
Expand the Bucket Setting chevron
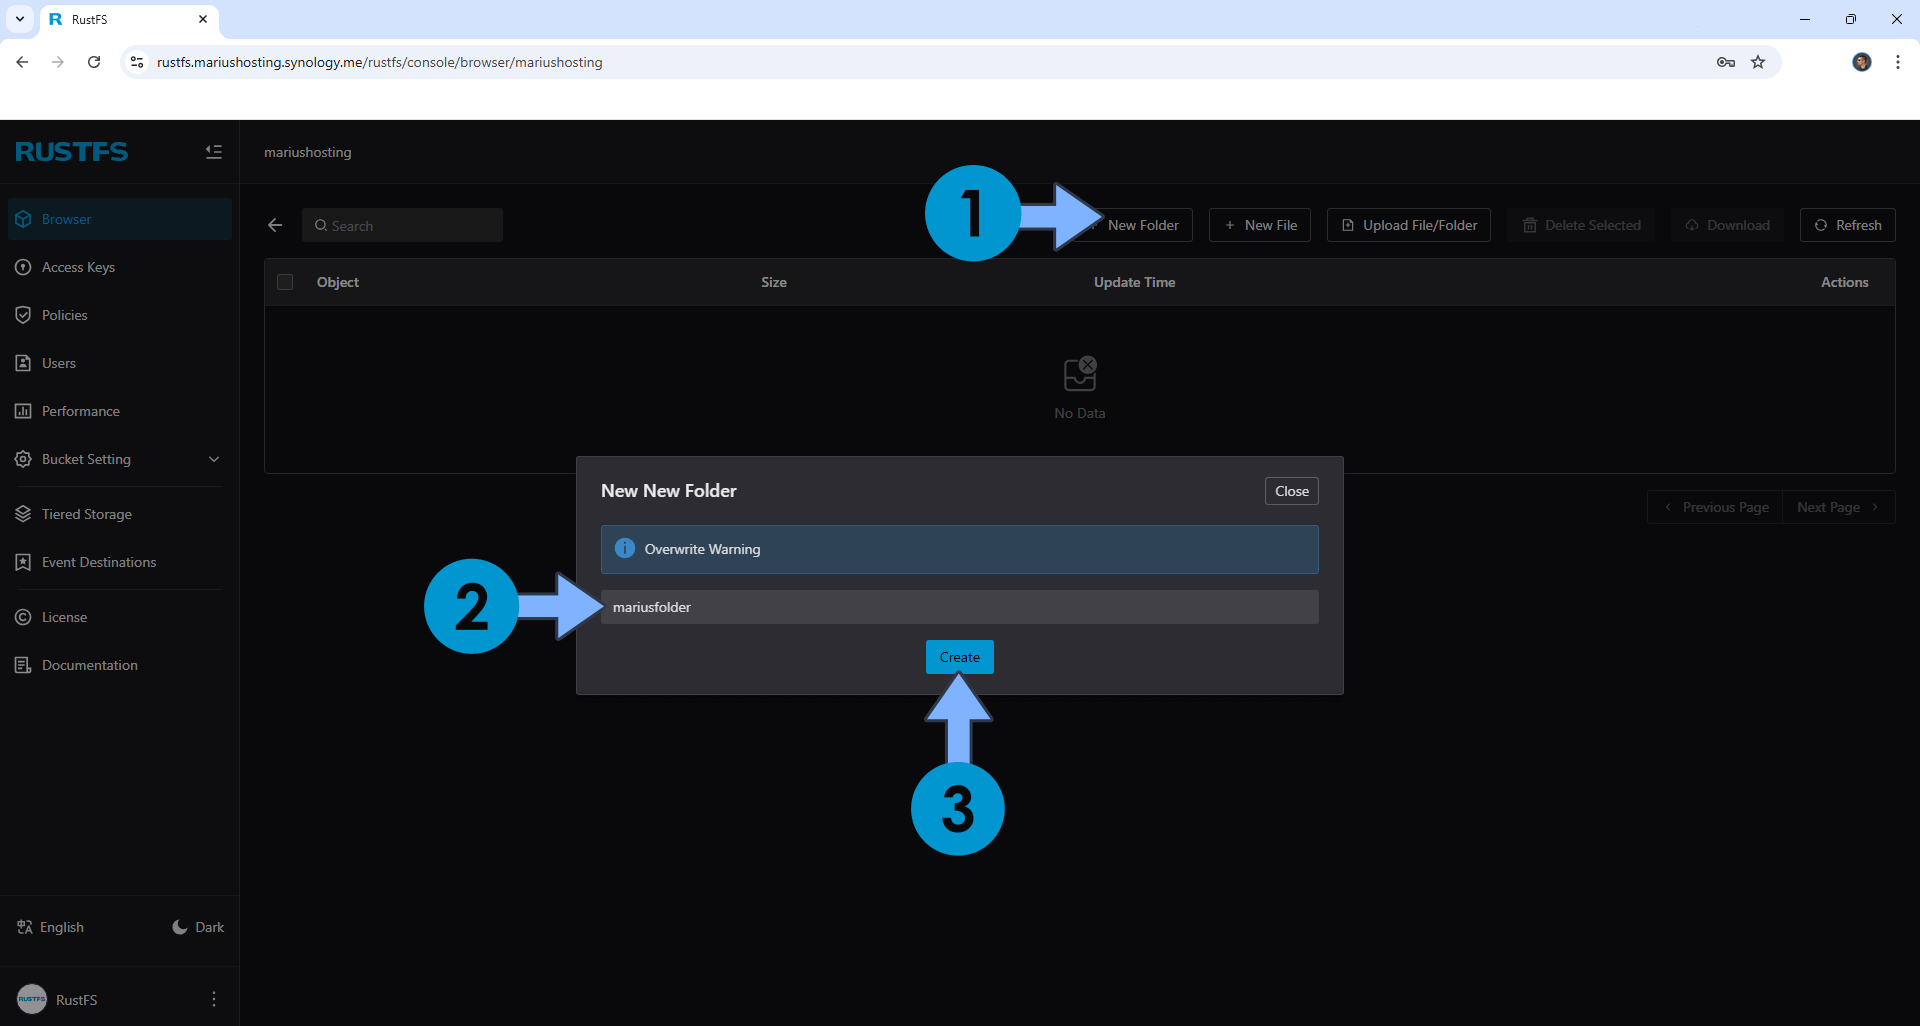[x=214, y=459]
